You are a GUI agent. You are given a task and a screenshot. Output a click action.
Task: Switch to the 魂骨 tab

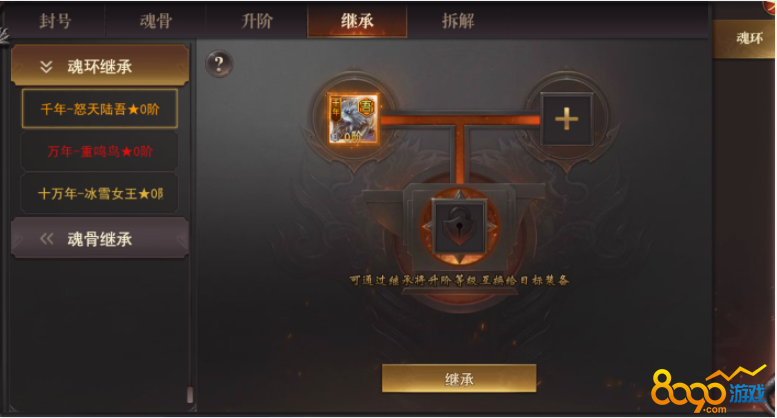tap(156, 21)
